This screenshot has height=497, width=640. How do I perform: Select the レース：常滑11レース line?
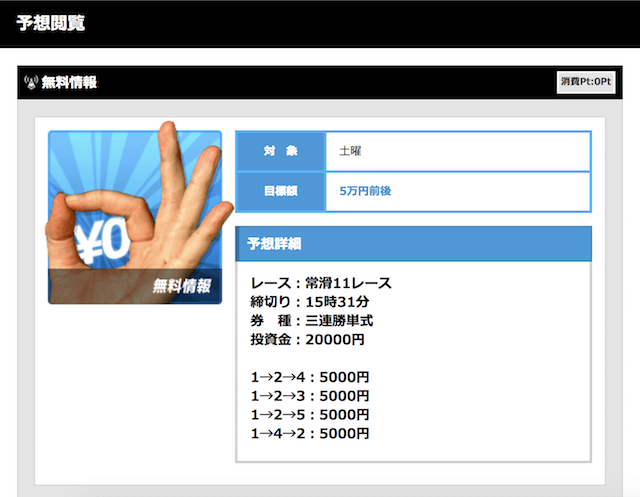tap(321, 283)
